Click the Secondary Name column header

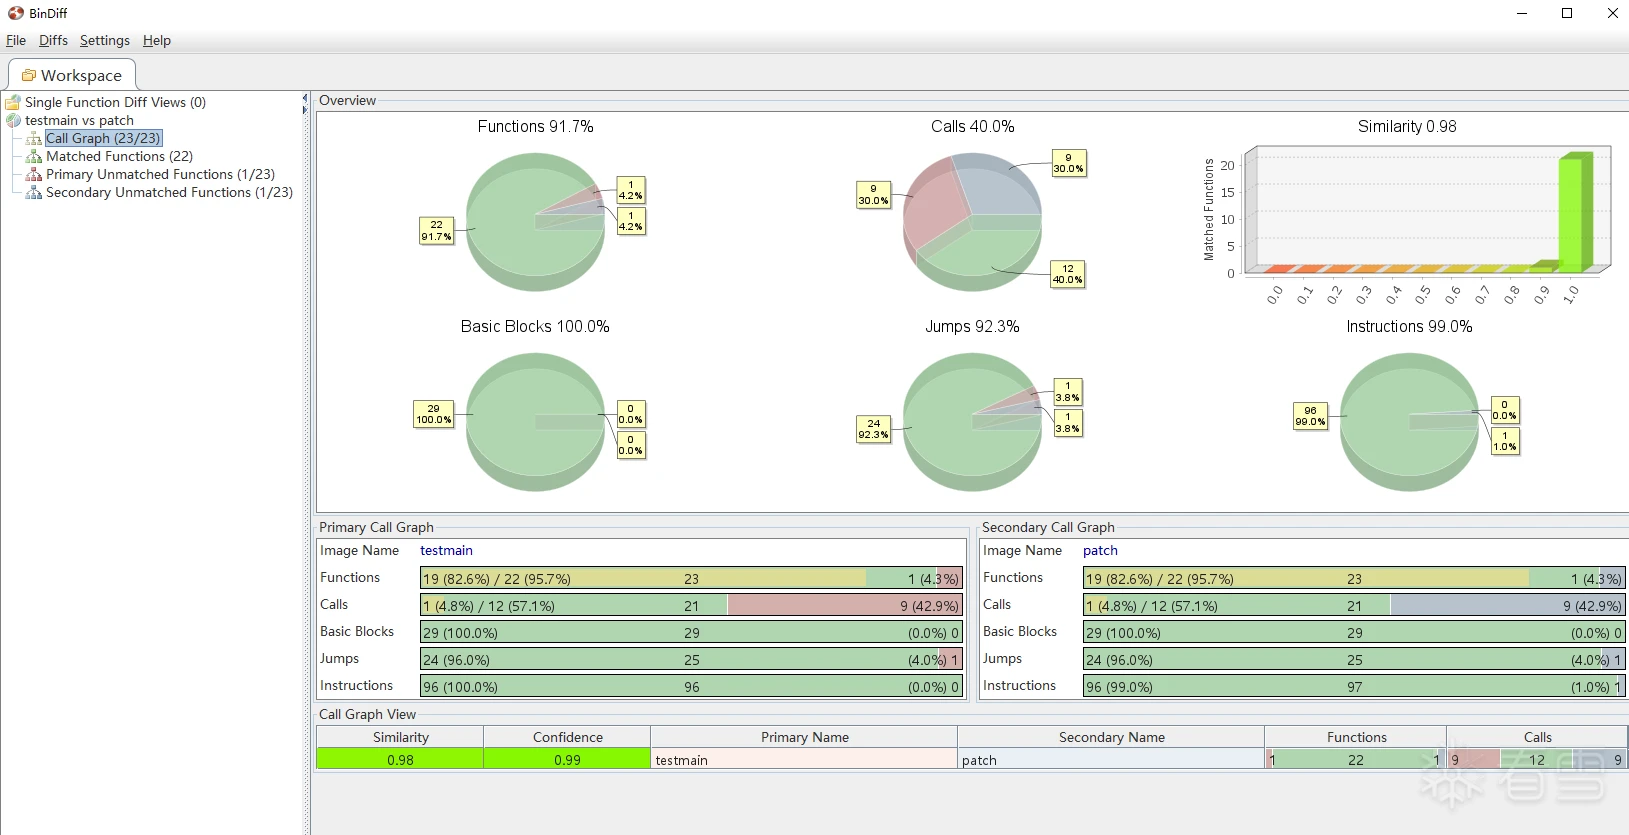[x=1111, y=737]
